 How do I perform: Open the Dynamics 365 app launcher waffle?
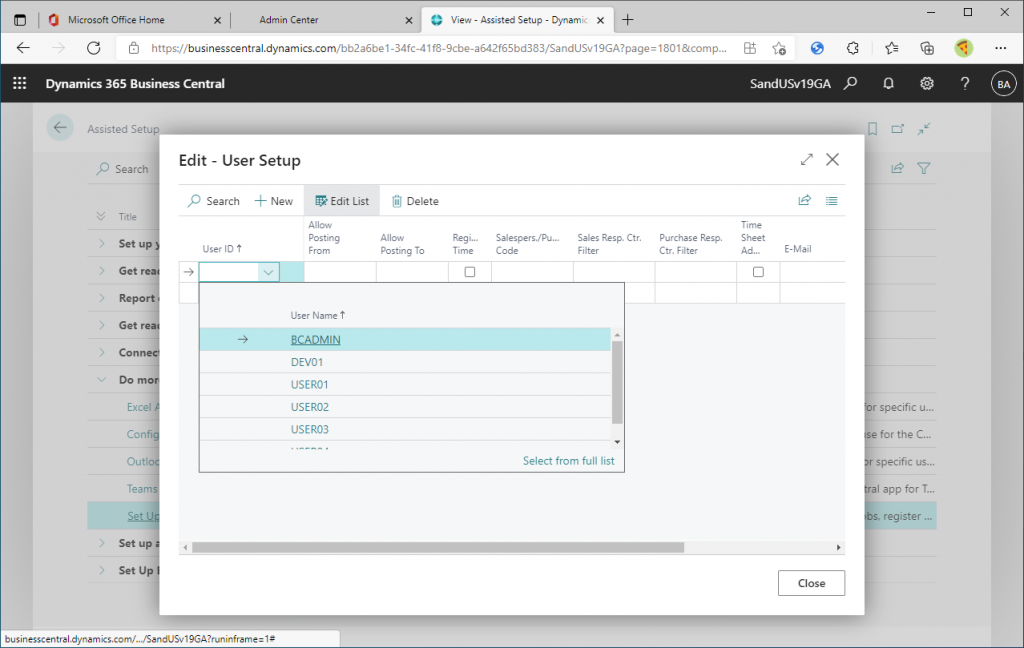[x=20, y=83]
